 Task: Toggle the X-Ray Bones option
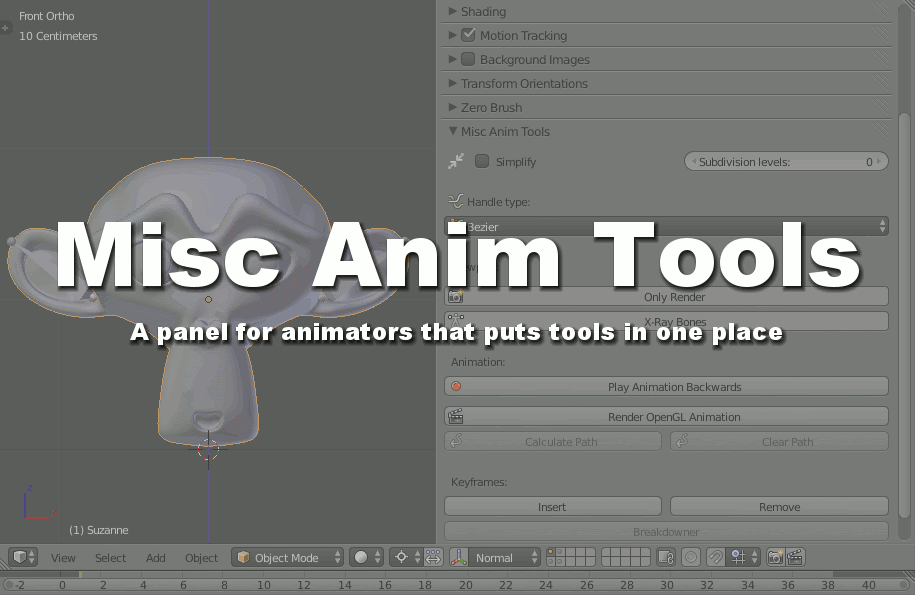click(666, 321)
